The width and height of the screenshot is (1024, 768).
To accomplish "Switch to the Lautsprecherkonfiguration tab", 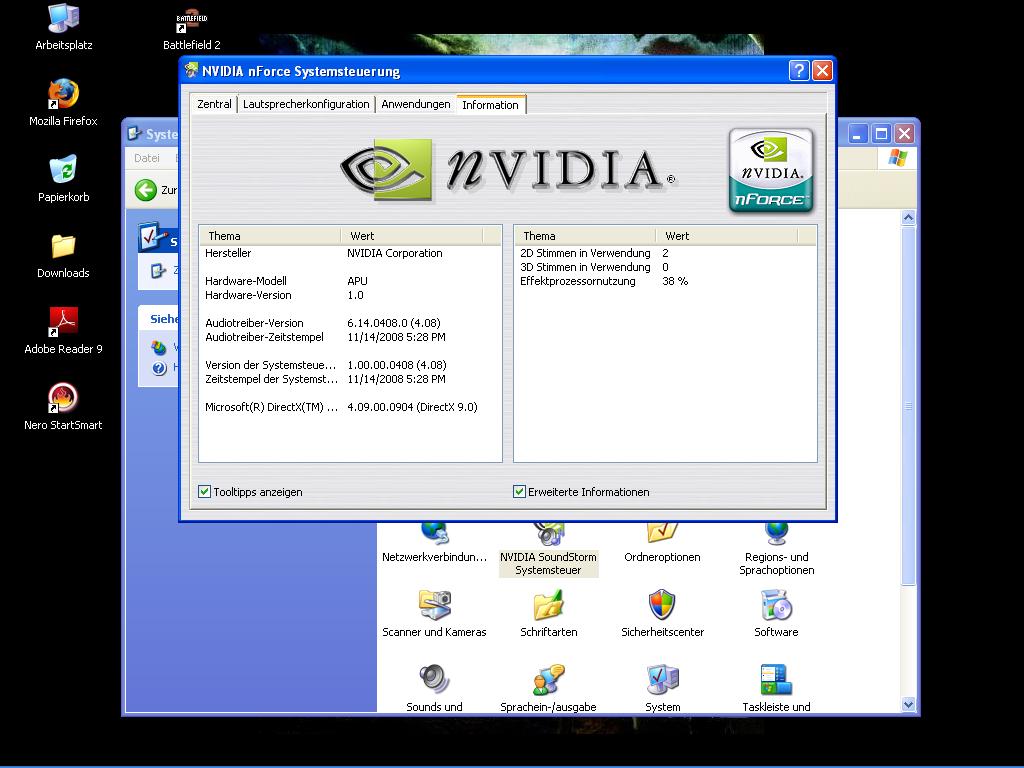I will [306, 104].
